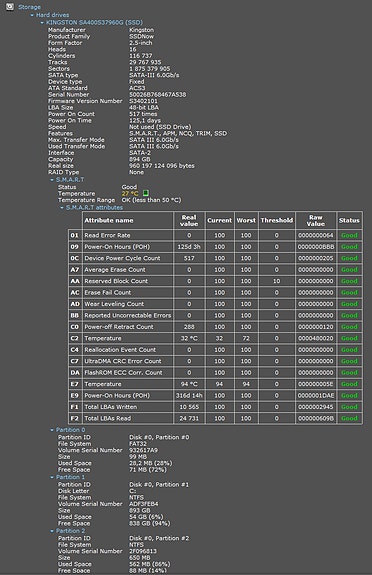Click the Good status for Total LBAs Read
Viewport: 372px width, 575px height.
(349, 418)
